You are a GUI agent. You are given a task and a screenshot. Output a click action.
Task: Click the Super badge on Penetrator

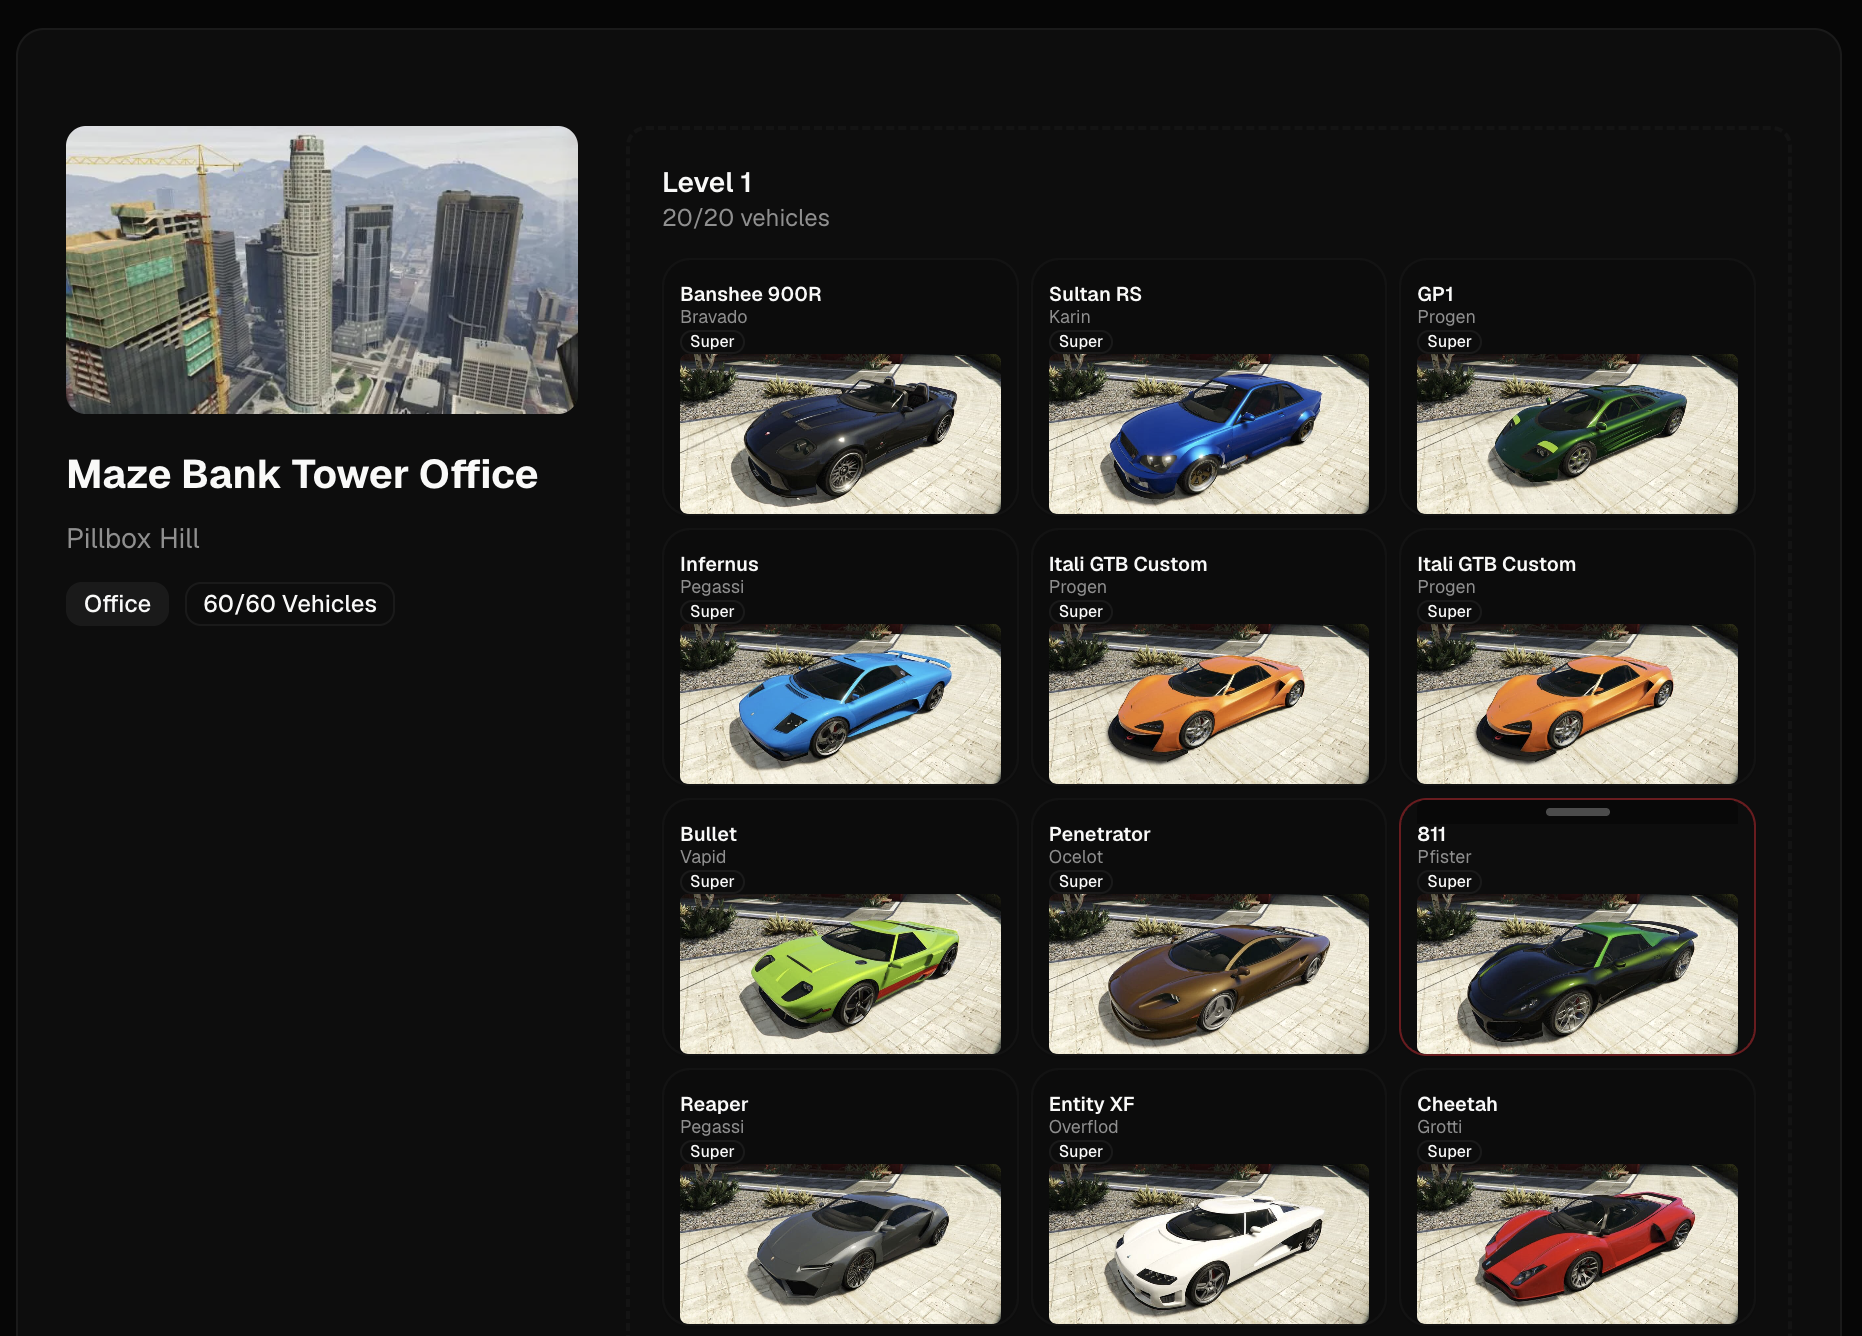click(1081, 882)
